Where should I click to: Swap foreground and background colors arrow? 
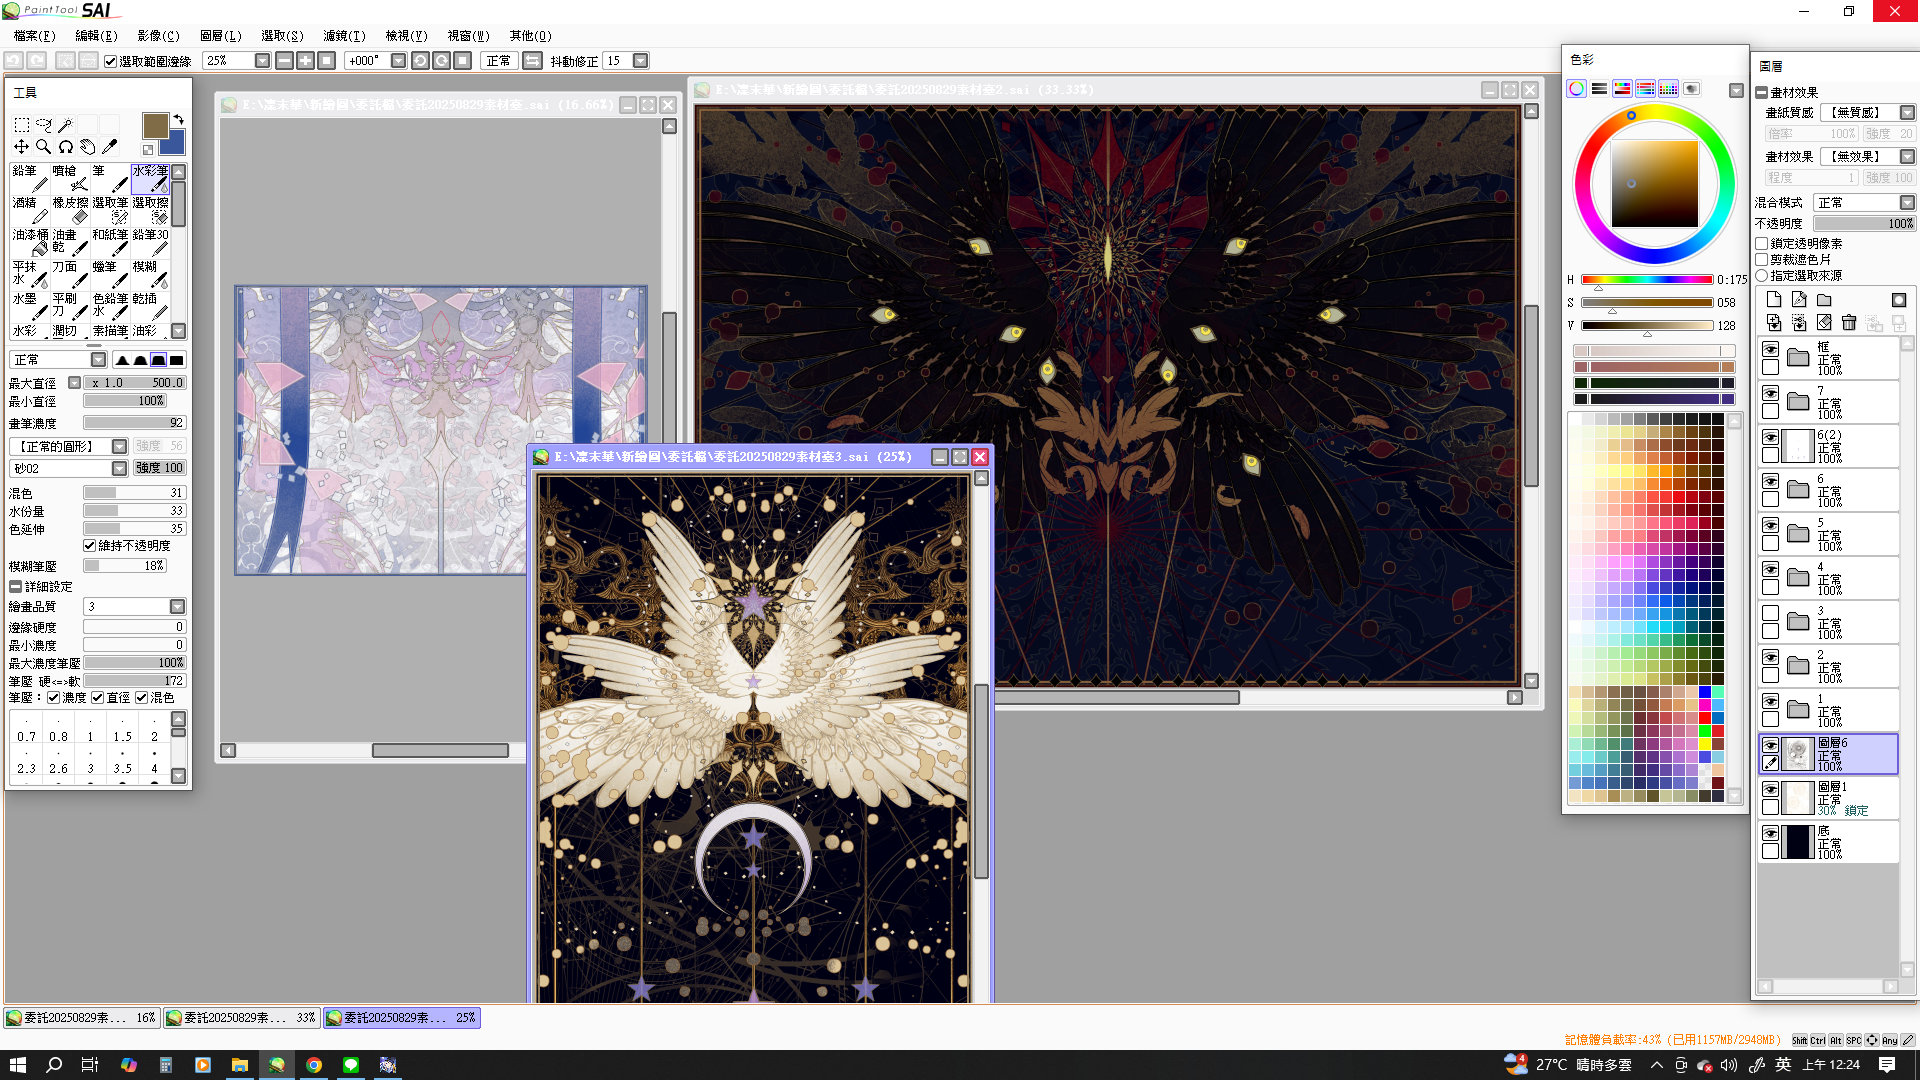pos(179,120)
